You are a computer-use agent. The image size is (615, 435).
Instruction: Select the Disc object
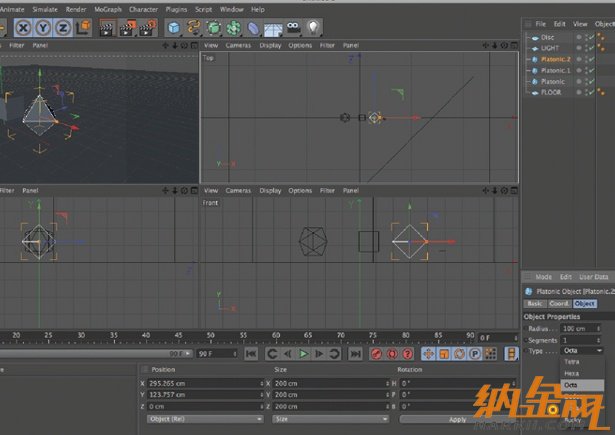pyautogui.click(x=547, y=37)
